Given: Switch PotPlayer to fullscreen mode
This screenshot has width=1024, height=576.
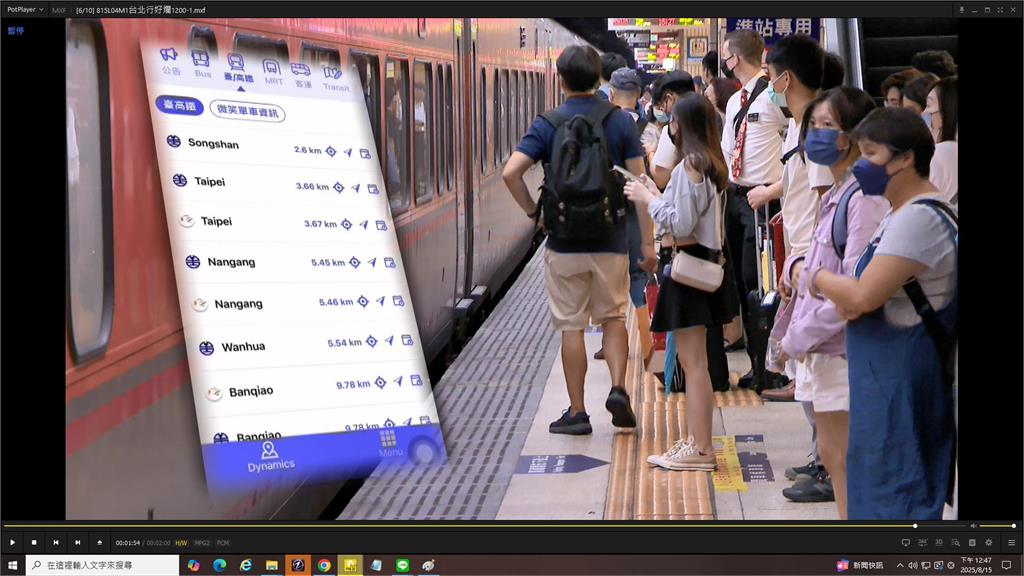Looking at the screenshot, I should coord(999,10).
